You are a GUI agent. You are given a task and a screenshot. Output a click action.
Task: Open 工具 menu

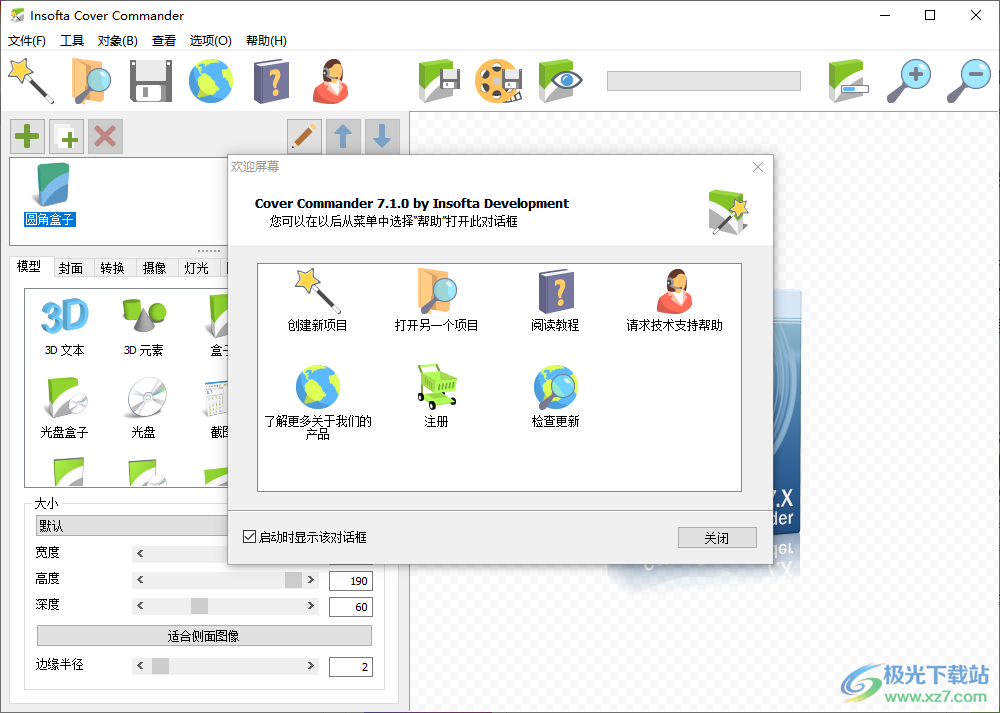(72, 41)
